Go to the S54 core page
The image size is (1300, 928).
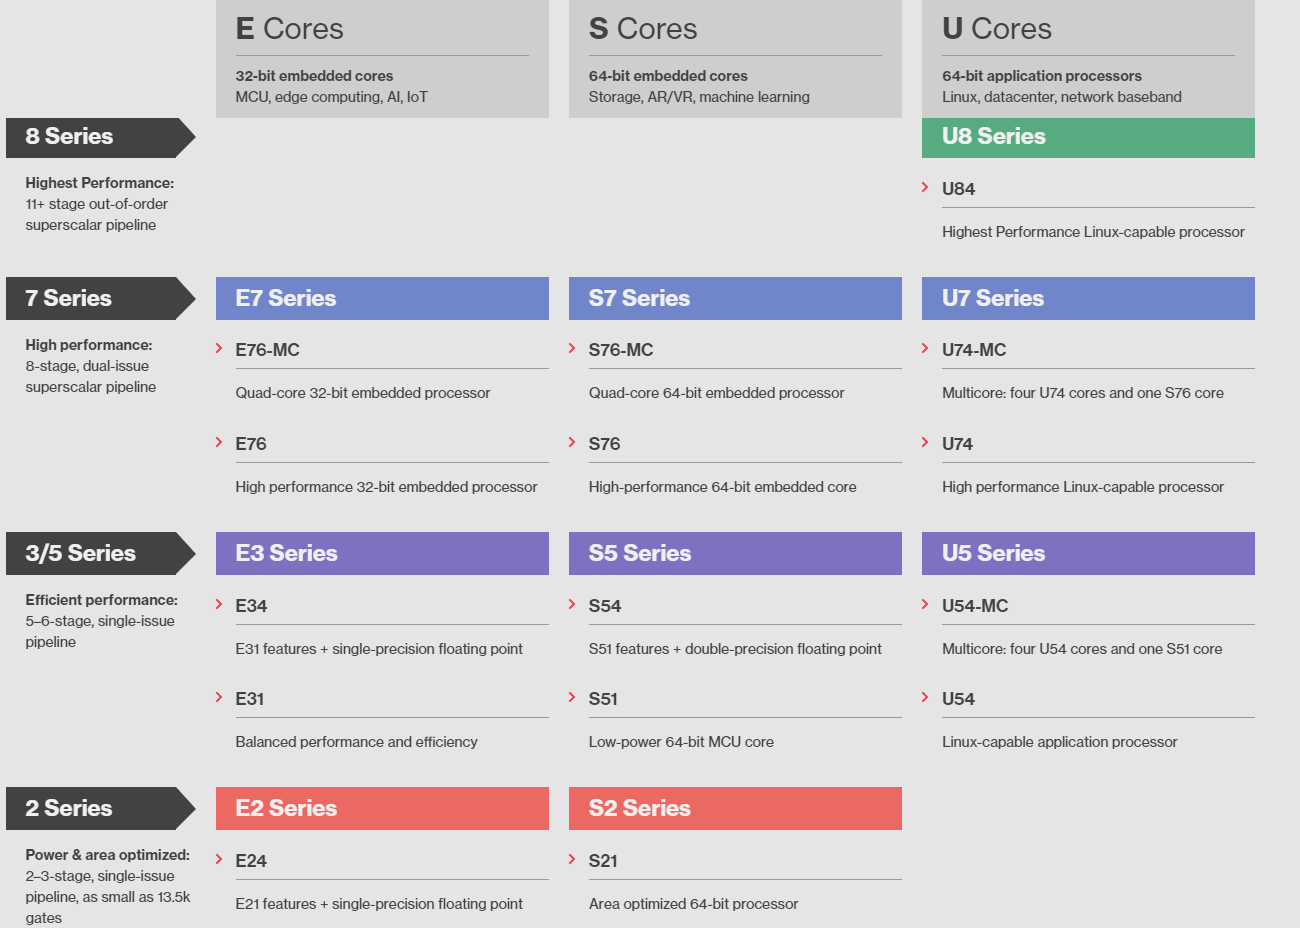point(604,606)
